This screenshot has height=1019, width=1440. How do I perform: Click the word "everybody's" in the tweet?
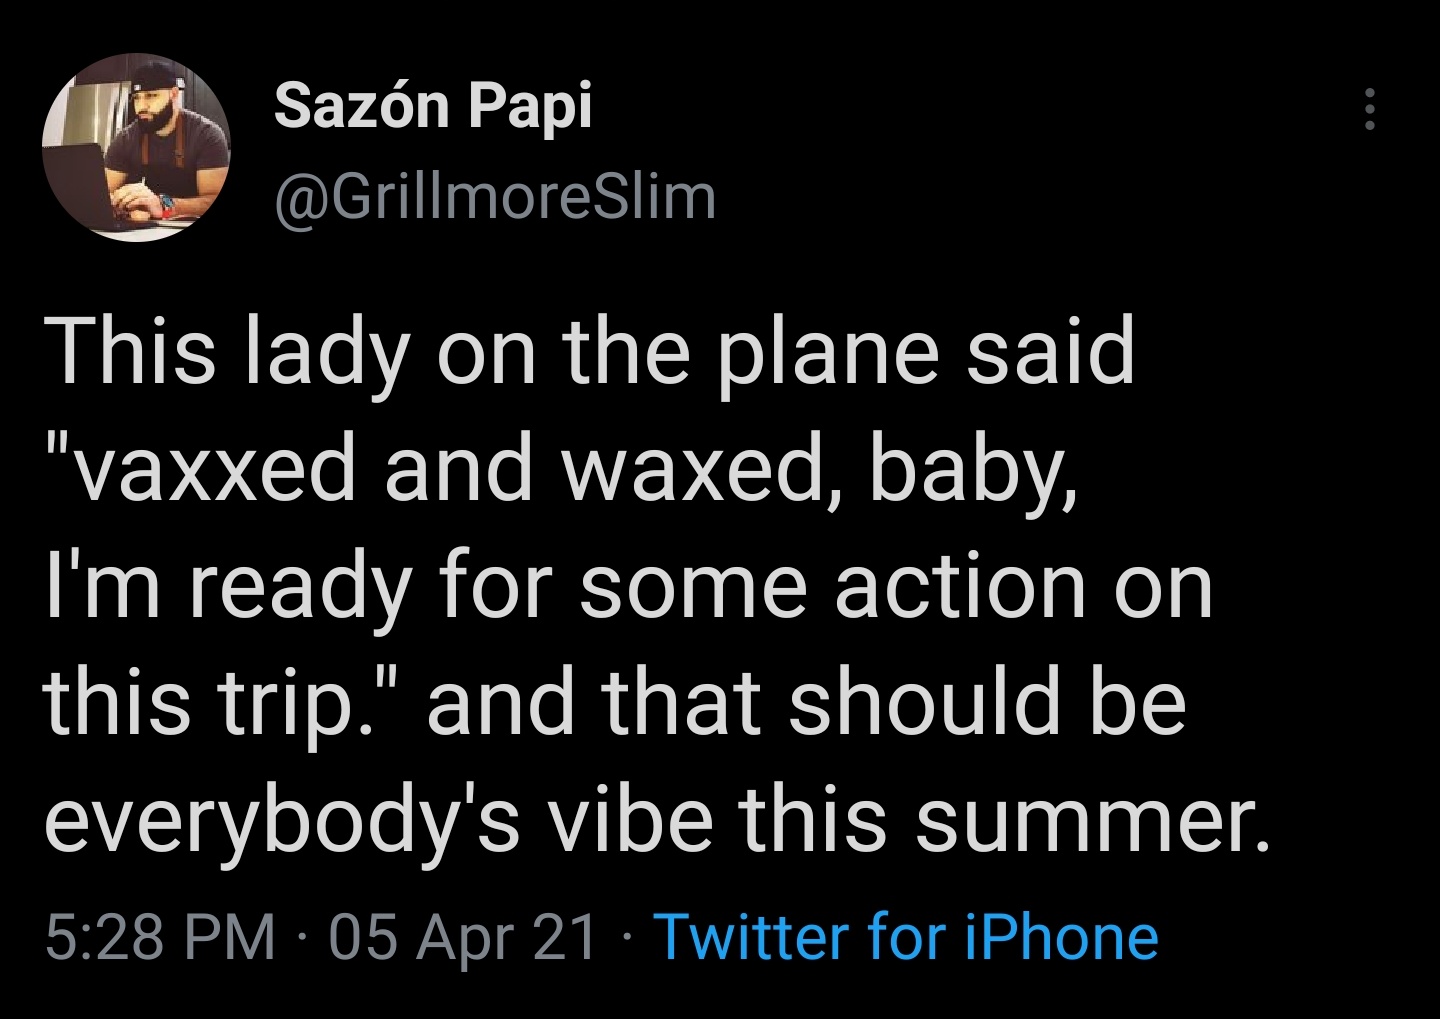[282, 821]
